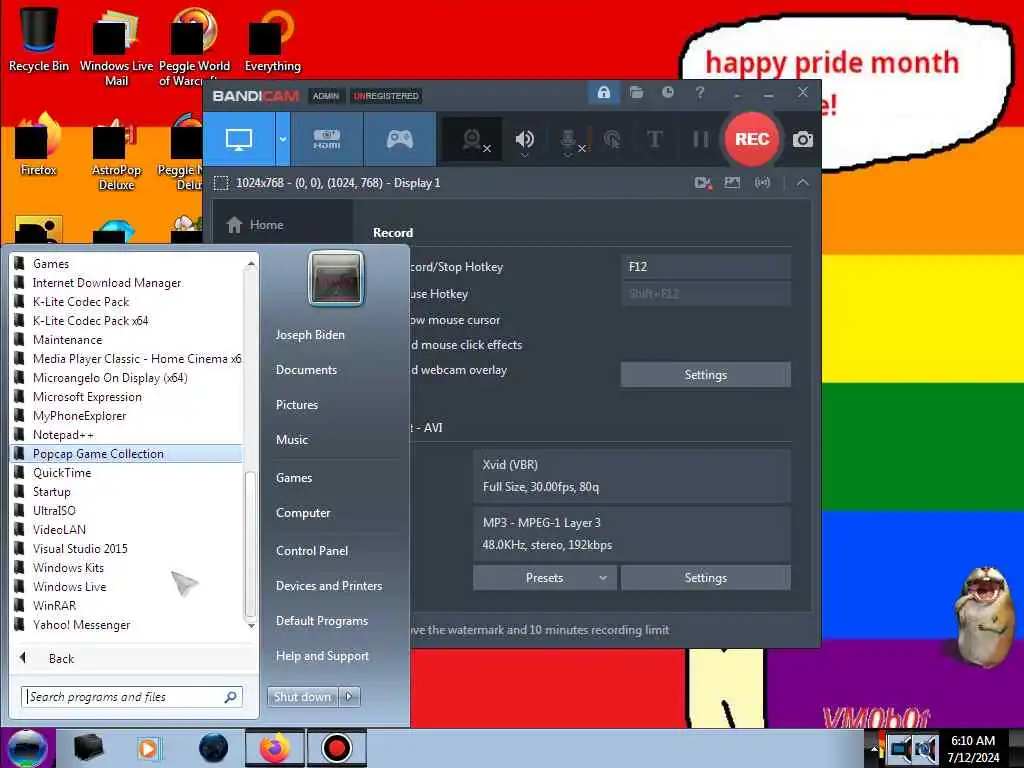The image size is (1024, 768).
Task: Open Pictures from Start menu
Action: pos(297,405)
